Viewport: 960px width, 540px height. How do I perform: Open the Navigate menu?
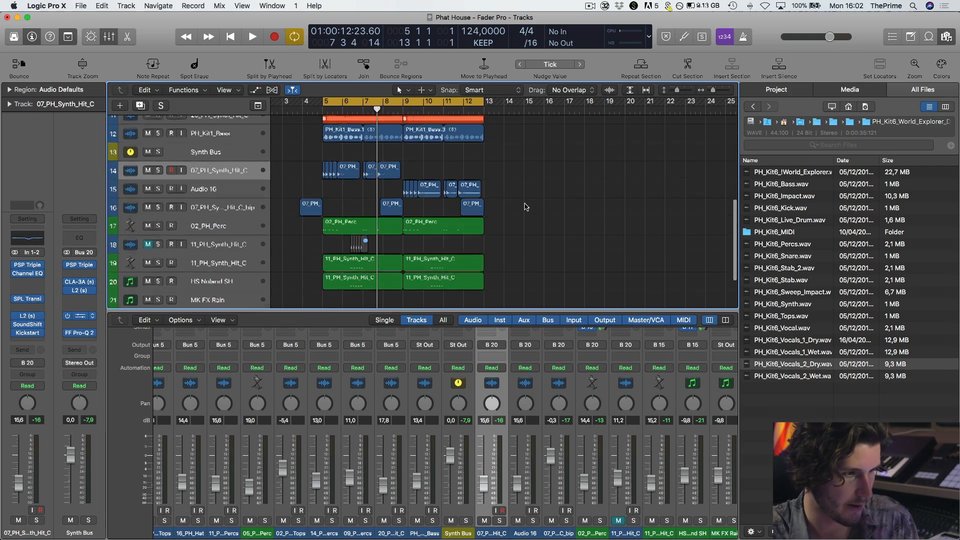(x=158, y=6)
